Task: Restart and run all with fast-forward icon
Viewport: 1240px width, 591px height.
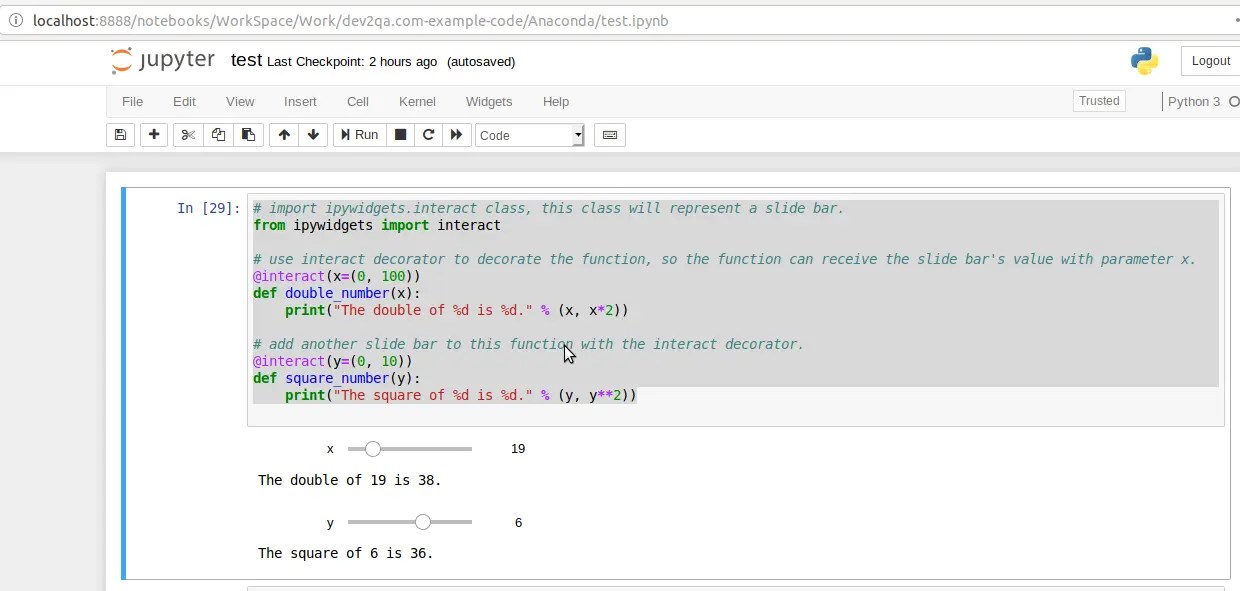Action: pyautogui.click(x=456, y=134)
